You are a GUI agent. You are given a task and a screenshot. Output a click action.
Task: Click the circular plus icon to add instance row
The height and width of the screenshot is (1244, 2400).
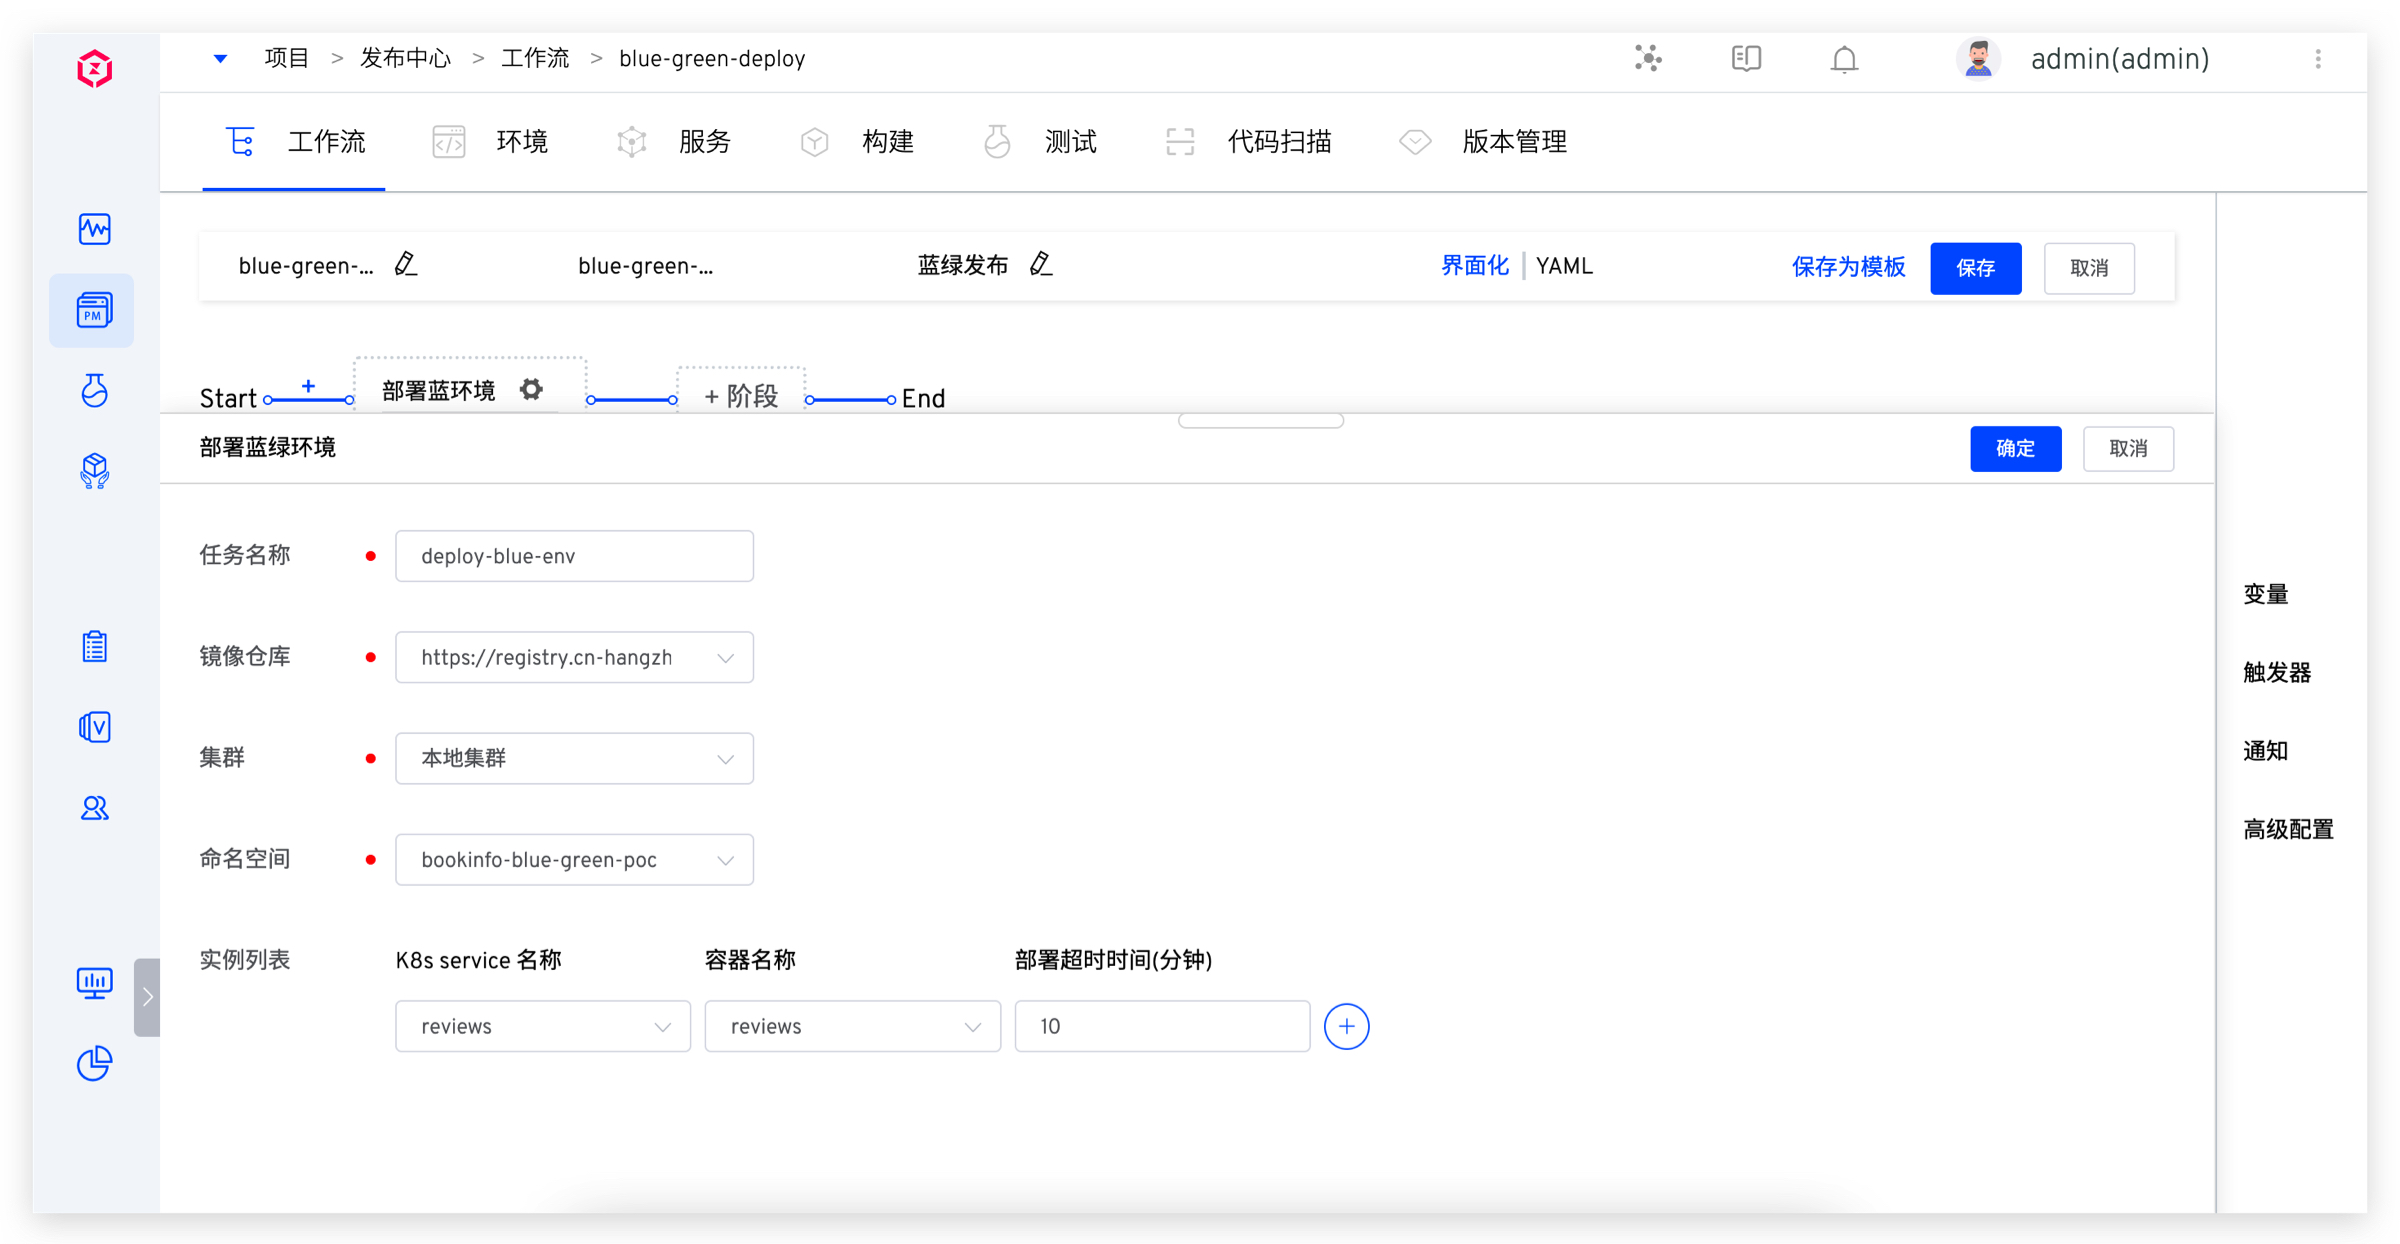(1346, 1026)
